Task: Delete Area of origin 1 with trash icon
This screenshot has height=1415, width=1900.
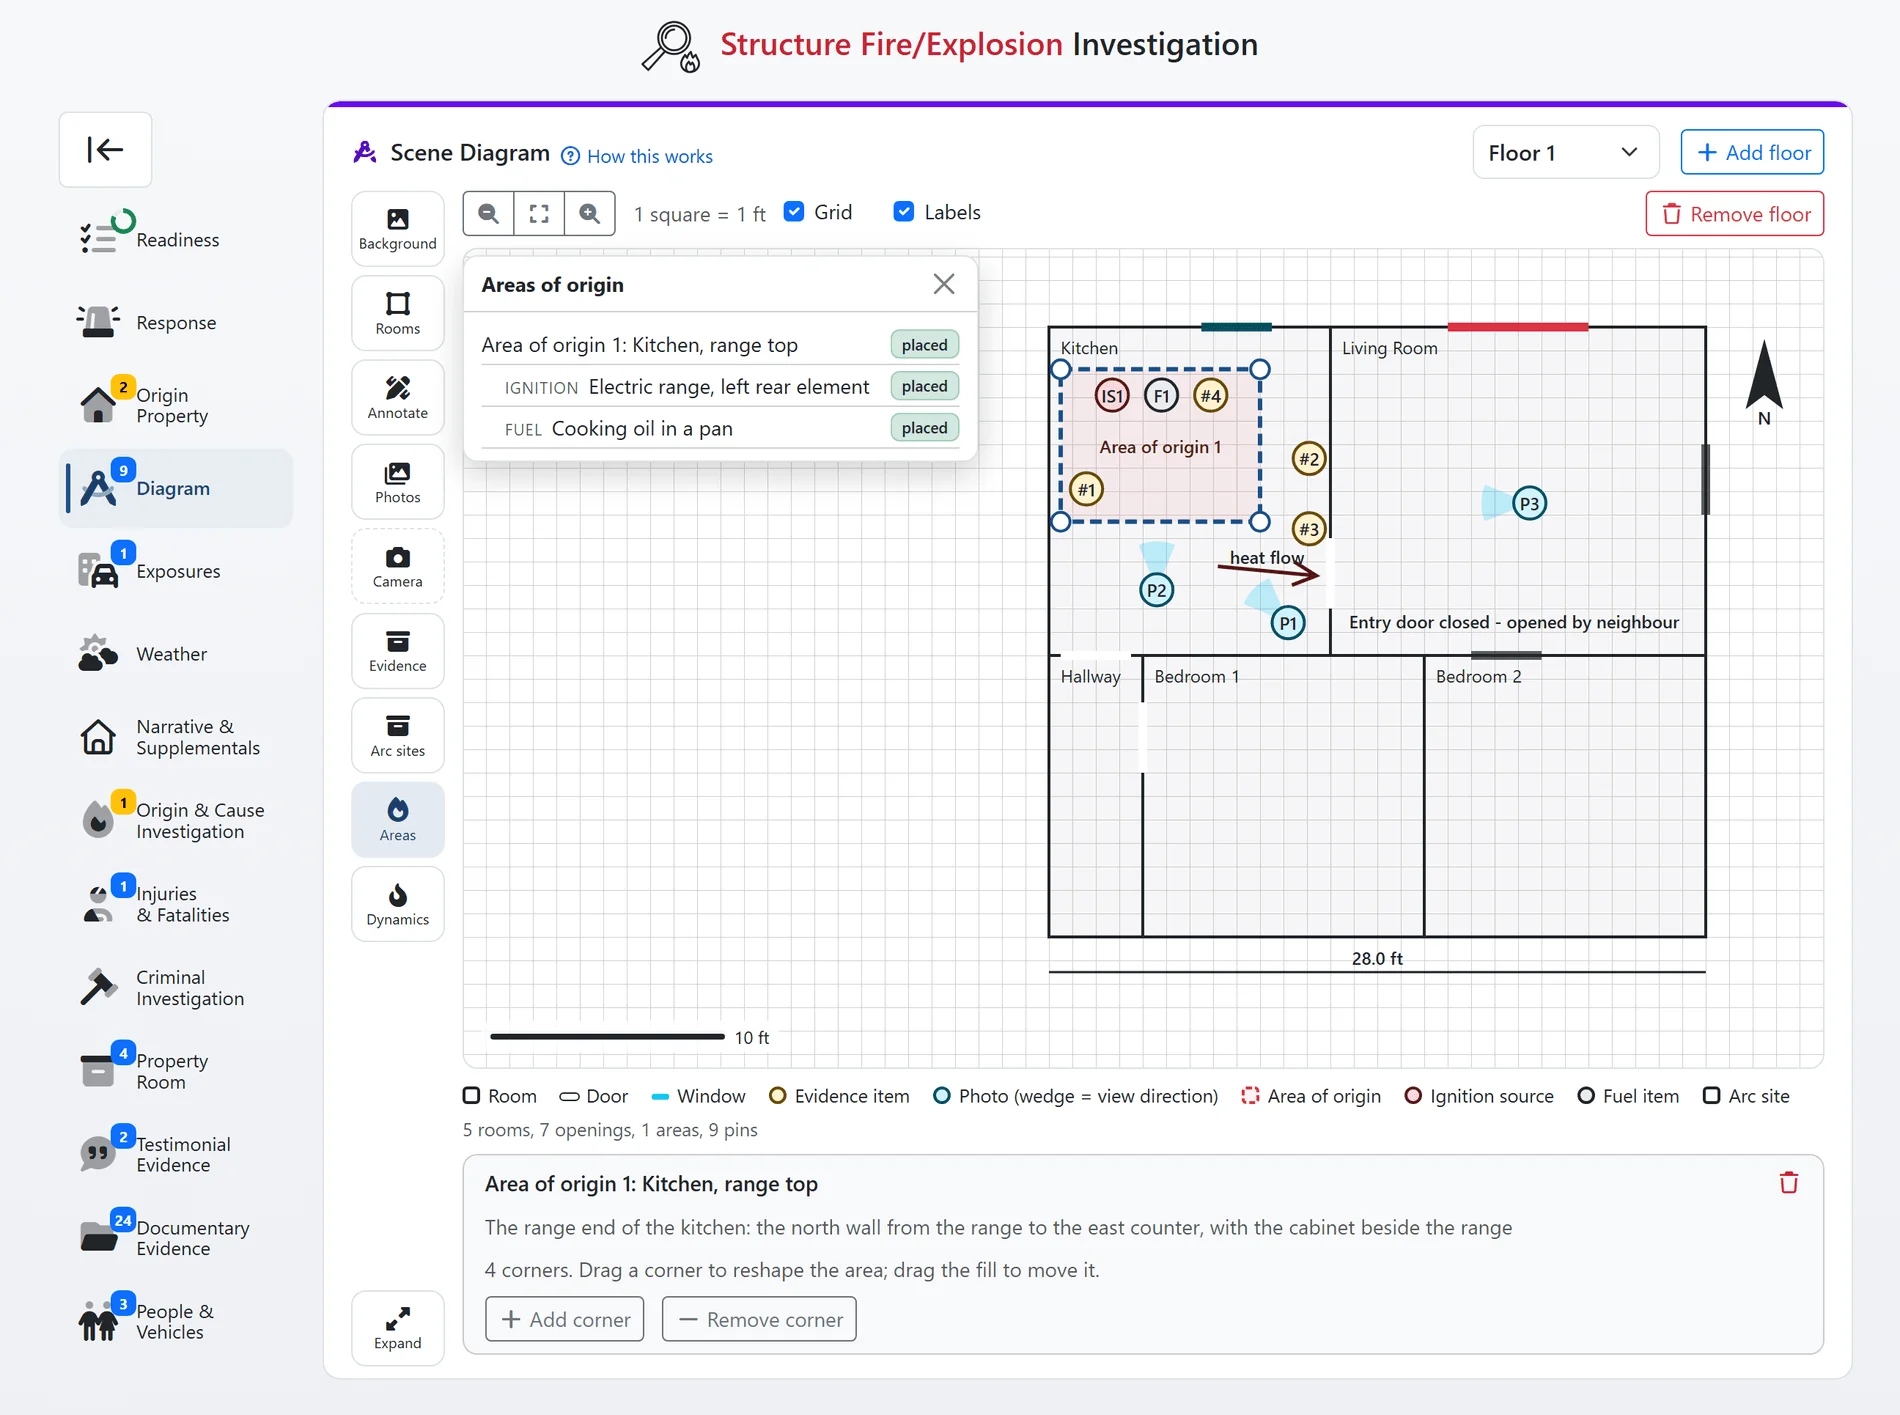Action: 1789,1183
